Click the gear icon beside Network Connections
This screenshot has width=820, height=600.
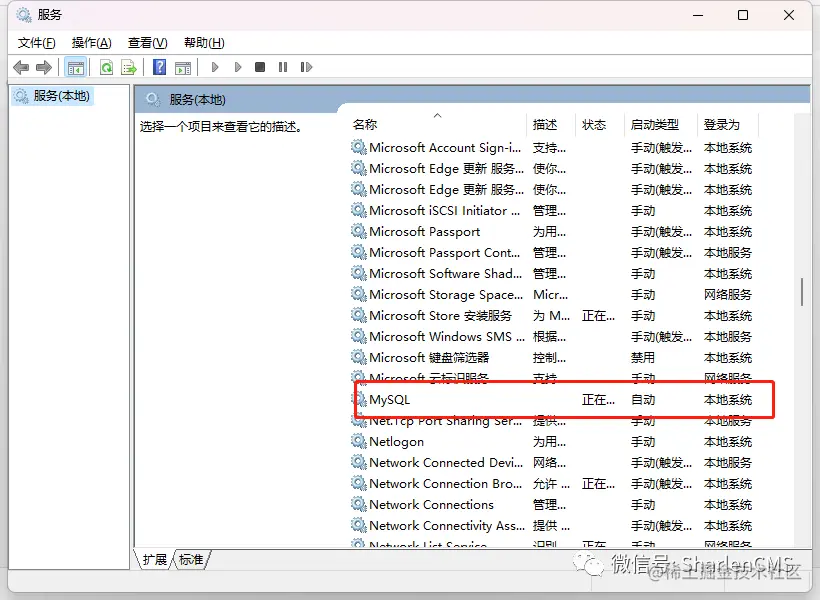tap(359, 504)
